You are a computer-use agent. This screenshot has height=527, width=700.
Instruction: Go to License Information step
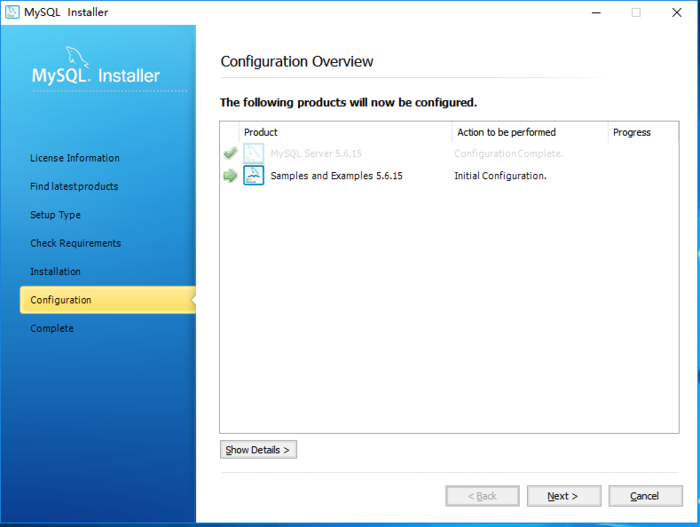(75, 158)
